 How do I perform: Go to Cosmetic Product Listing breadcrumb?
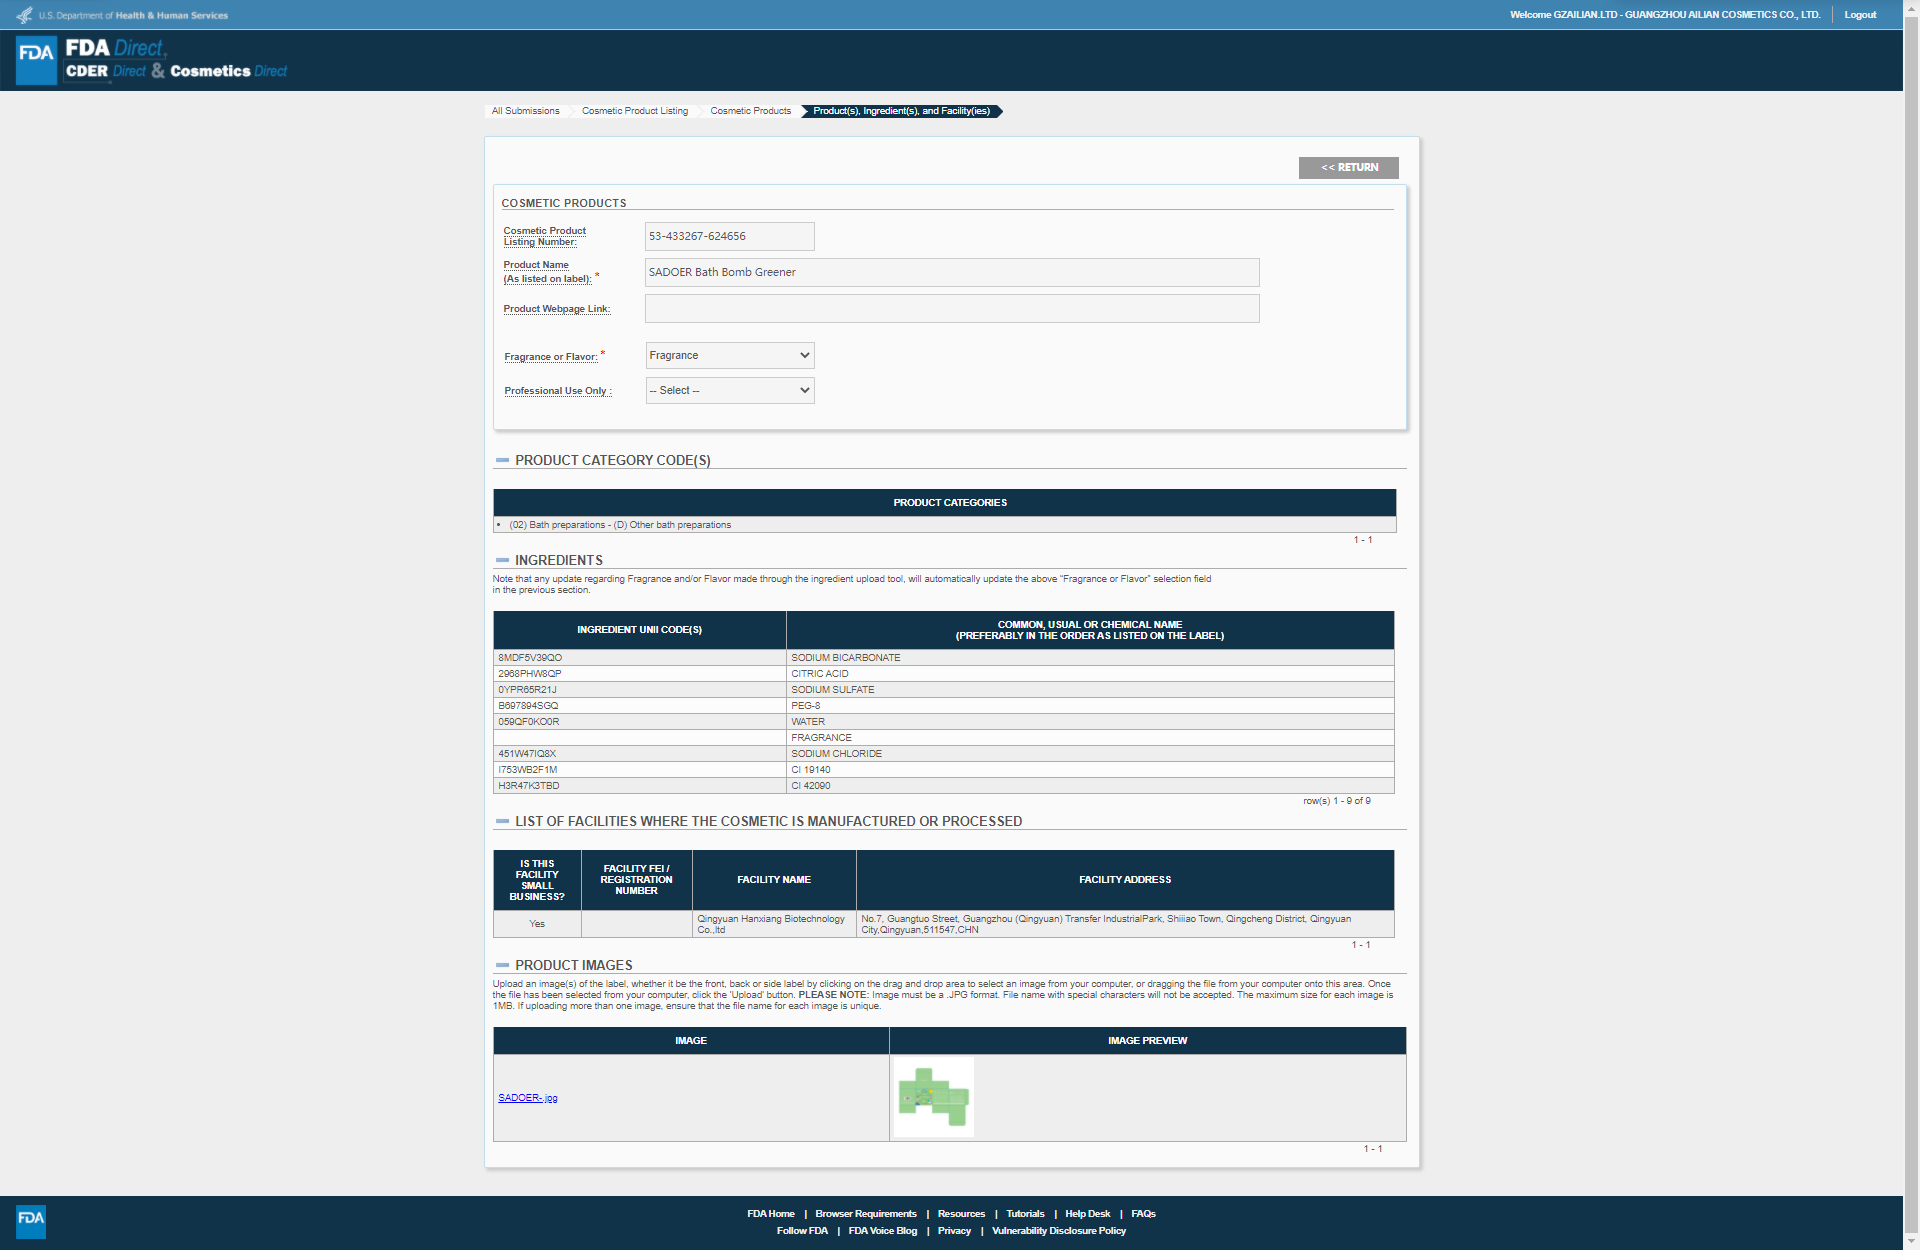(634, 111)
